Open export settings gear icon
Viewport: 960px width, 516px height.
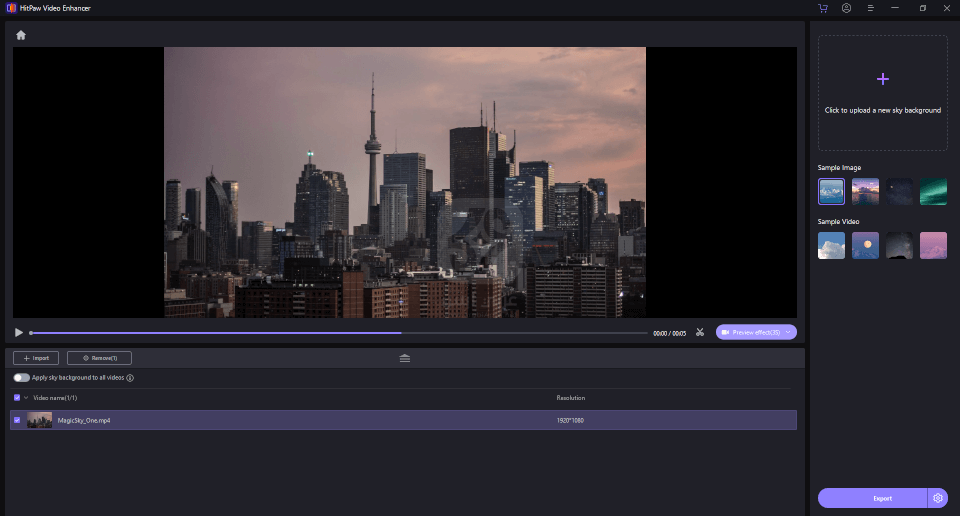click(x=938, y=498)
